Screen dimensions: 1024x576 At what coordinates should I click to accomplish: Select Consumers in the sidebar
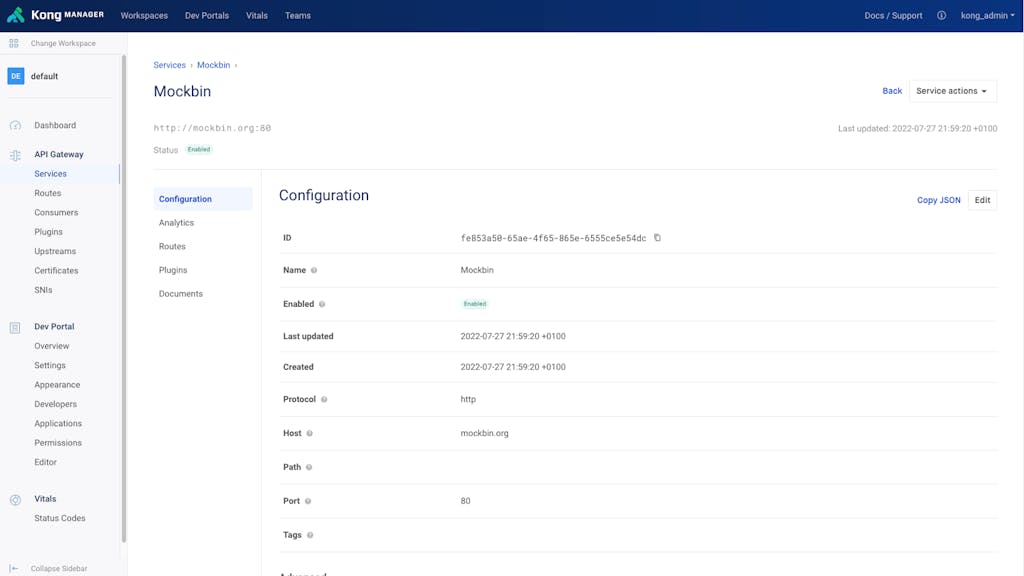56,213
